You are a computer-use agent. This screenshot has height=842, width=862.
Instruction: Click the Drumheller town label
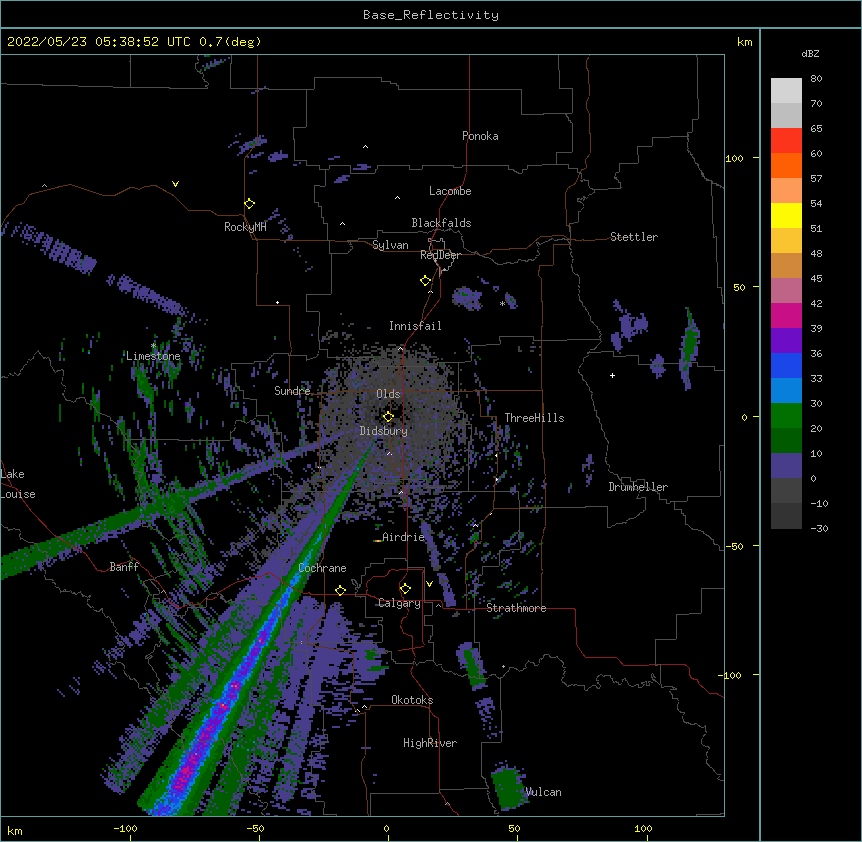pyautogui.click(x=638, y=487)
